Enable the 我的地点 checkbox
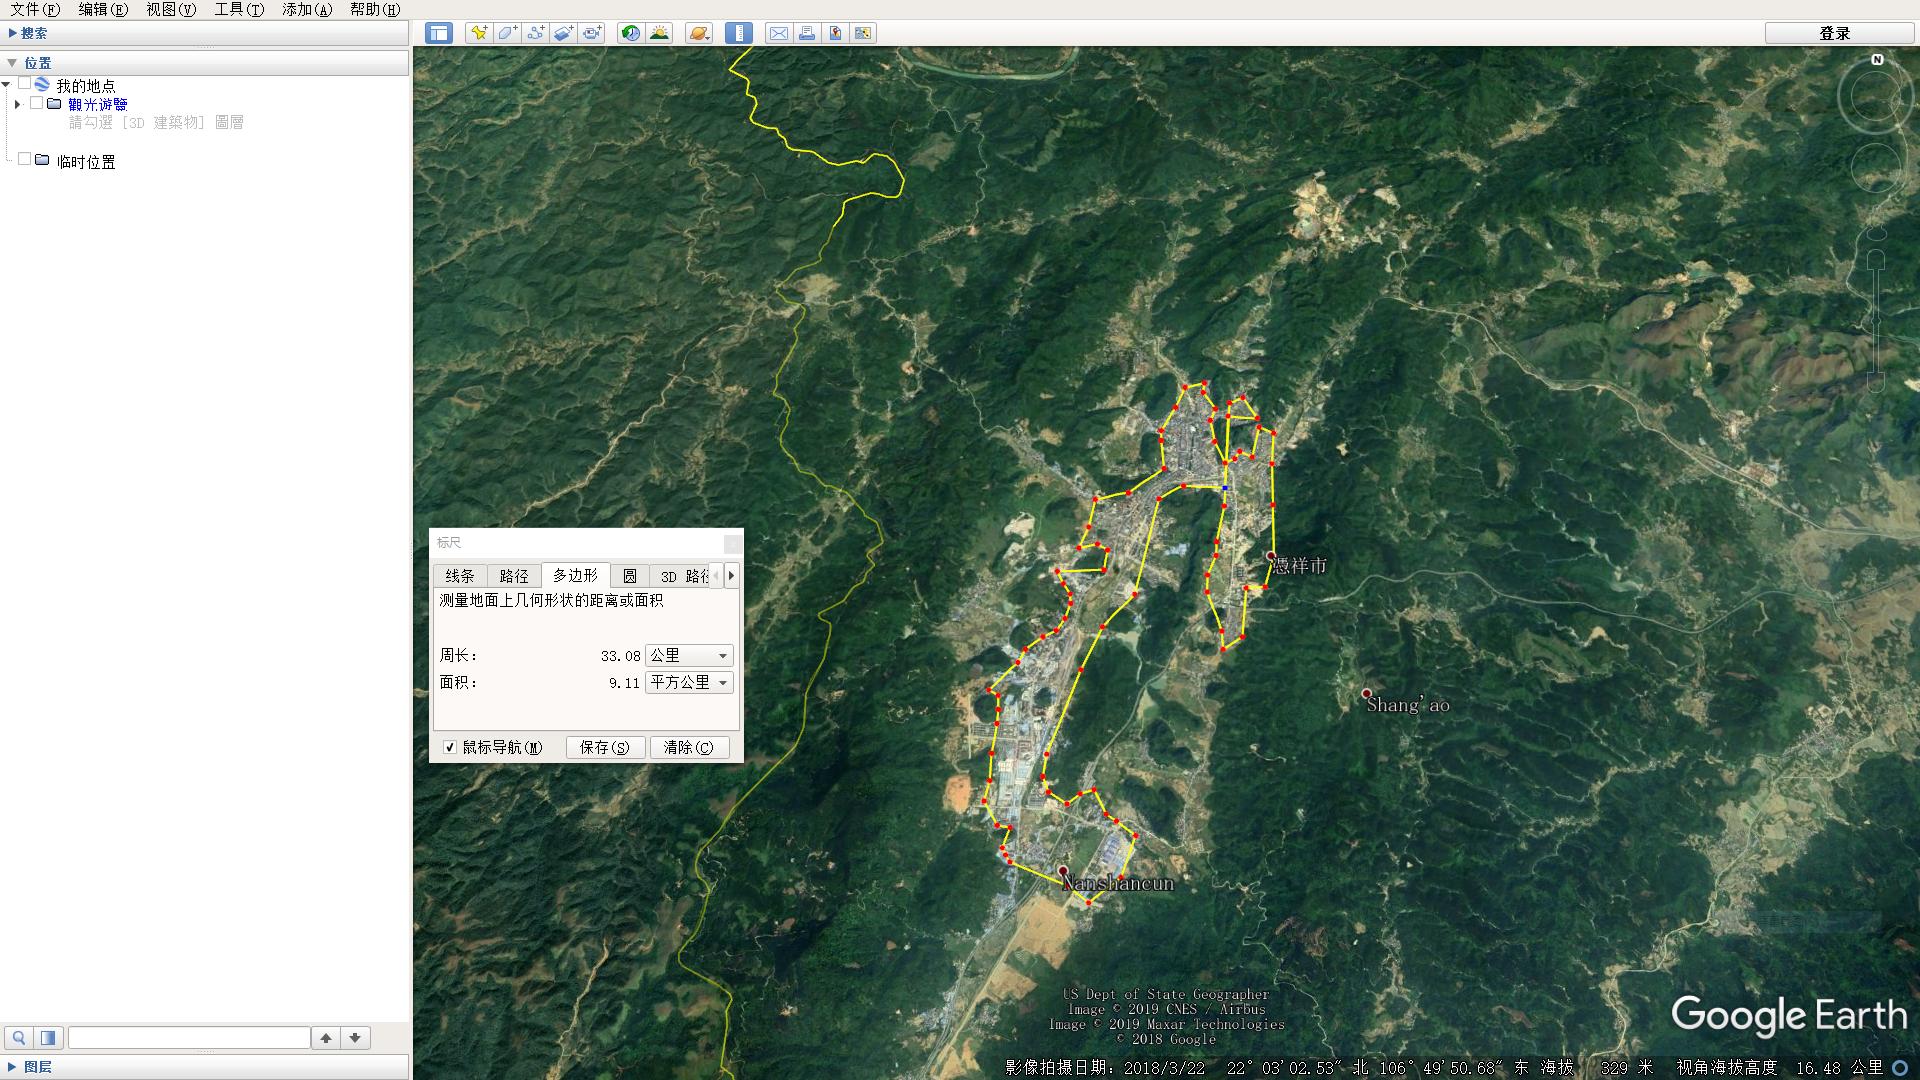The height and width of the screenshot is (1080, 1920). click(25, 85)
